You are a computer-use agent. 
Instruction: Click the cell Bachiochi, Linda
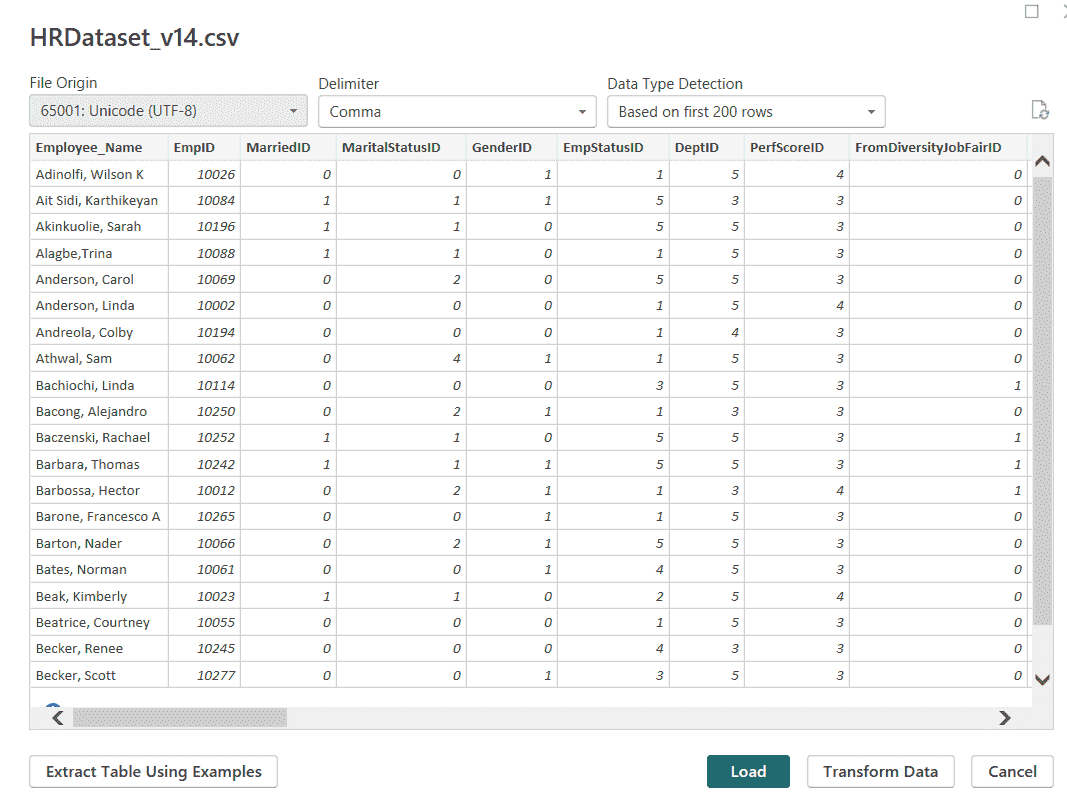(x=99, y=385)
